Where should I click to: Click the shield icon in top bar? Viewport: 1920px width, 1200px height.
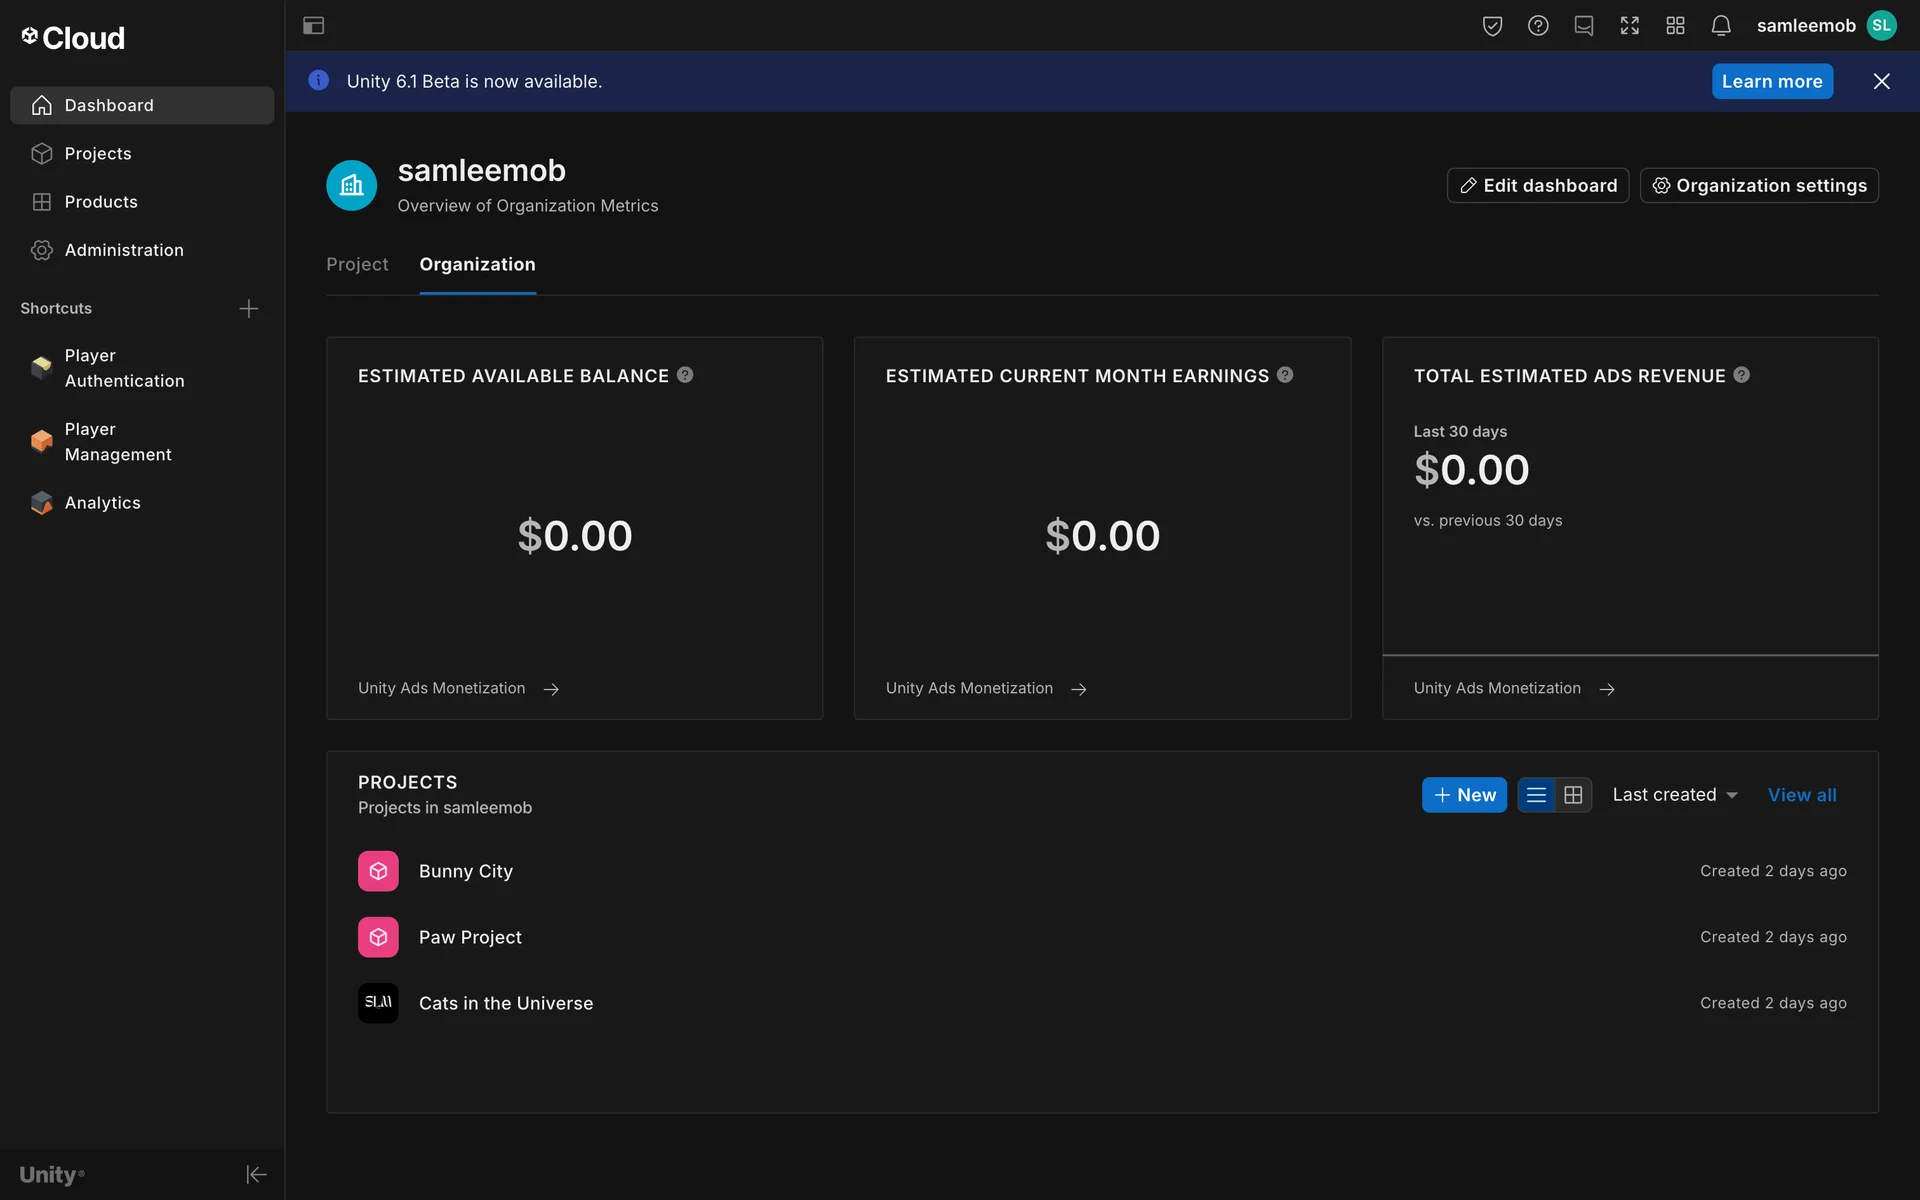tap(1492, 26)
